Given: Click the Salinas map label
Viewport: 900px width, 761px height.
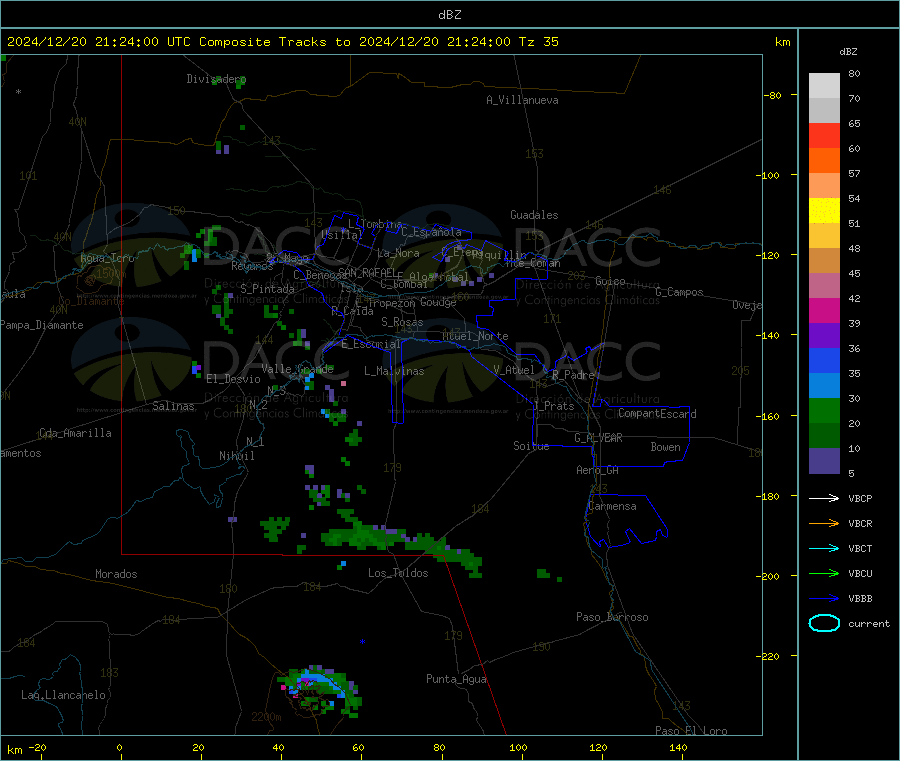Looking at the screenshot, I should (x=173, y=406).
